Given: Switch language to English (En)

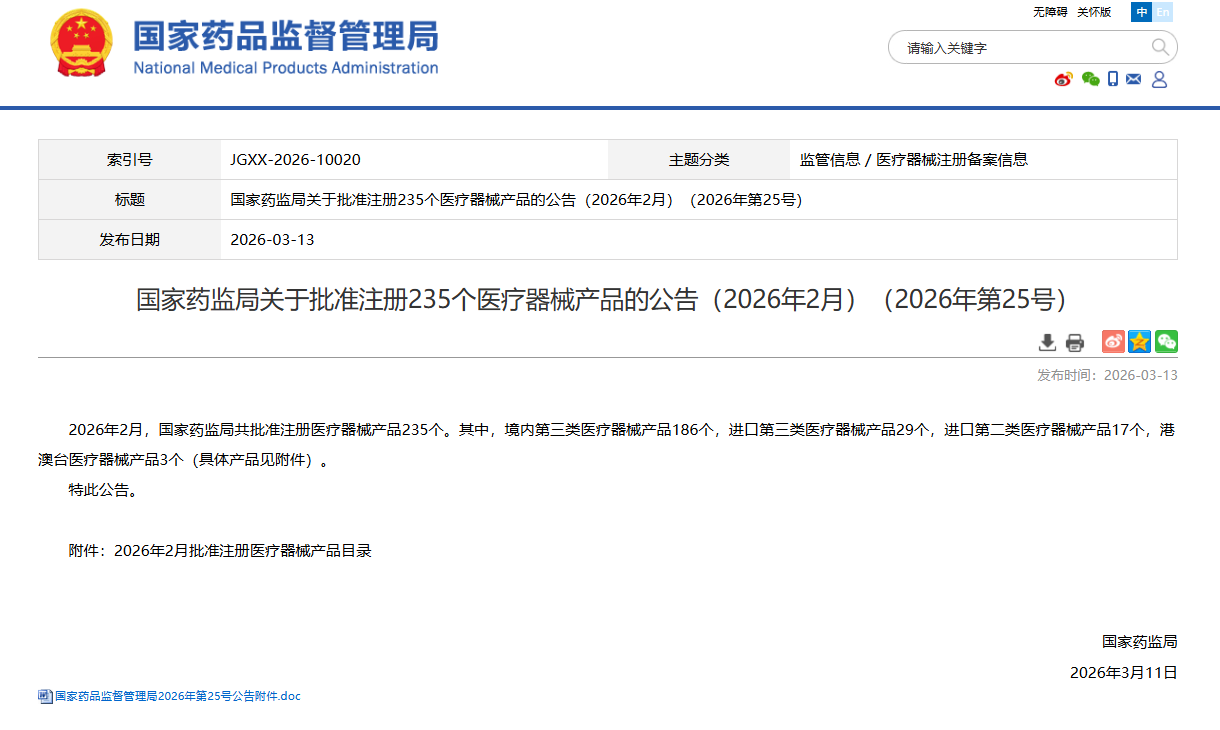Looking at the screenshot, I should tap(1163, 12).
